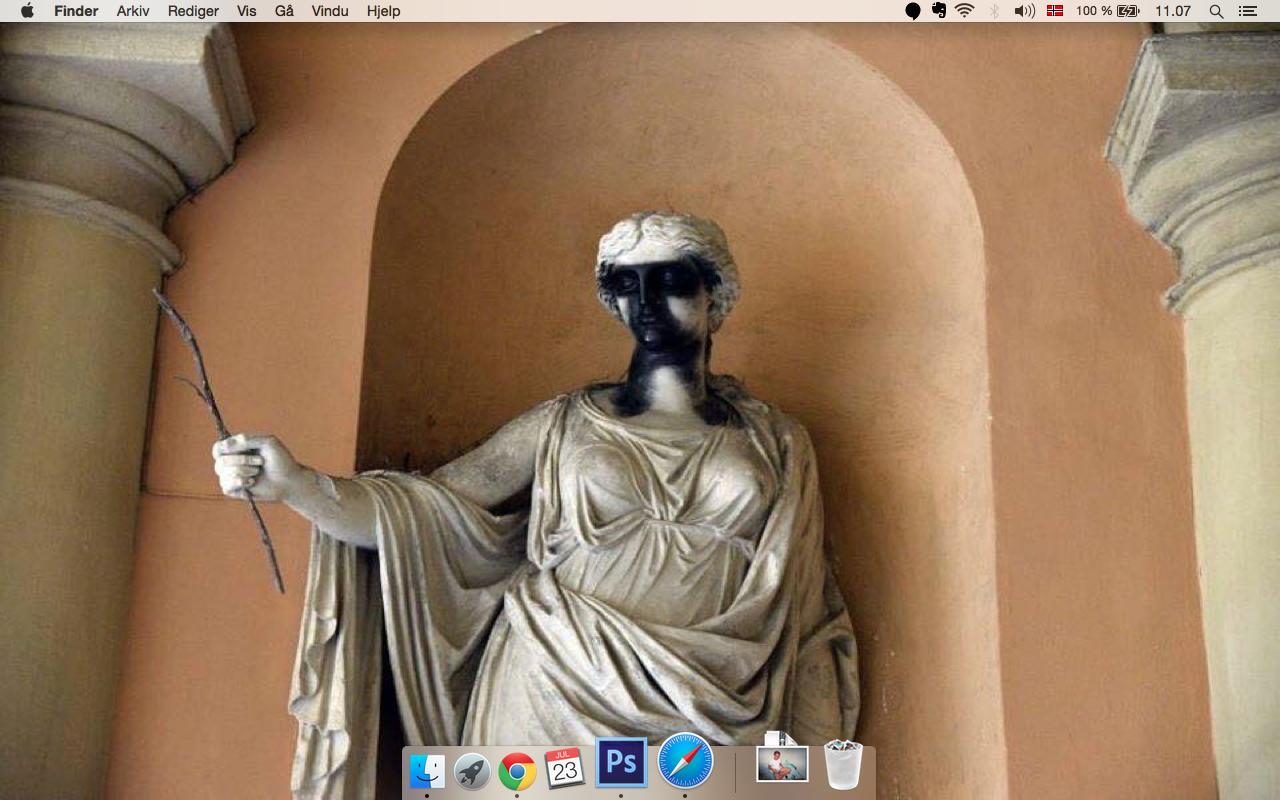Open the Rediger menu
1280x800 pixels.
coord(193,11)
